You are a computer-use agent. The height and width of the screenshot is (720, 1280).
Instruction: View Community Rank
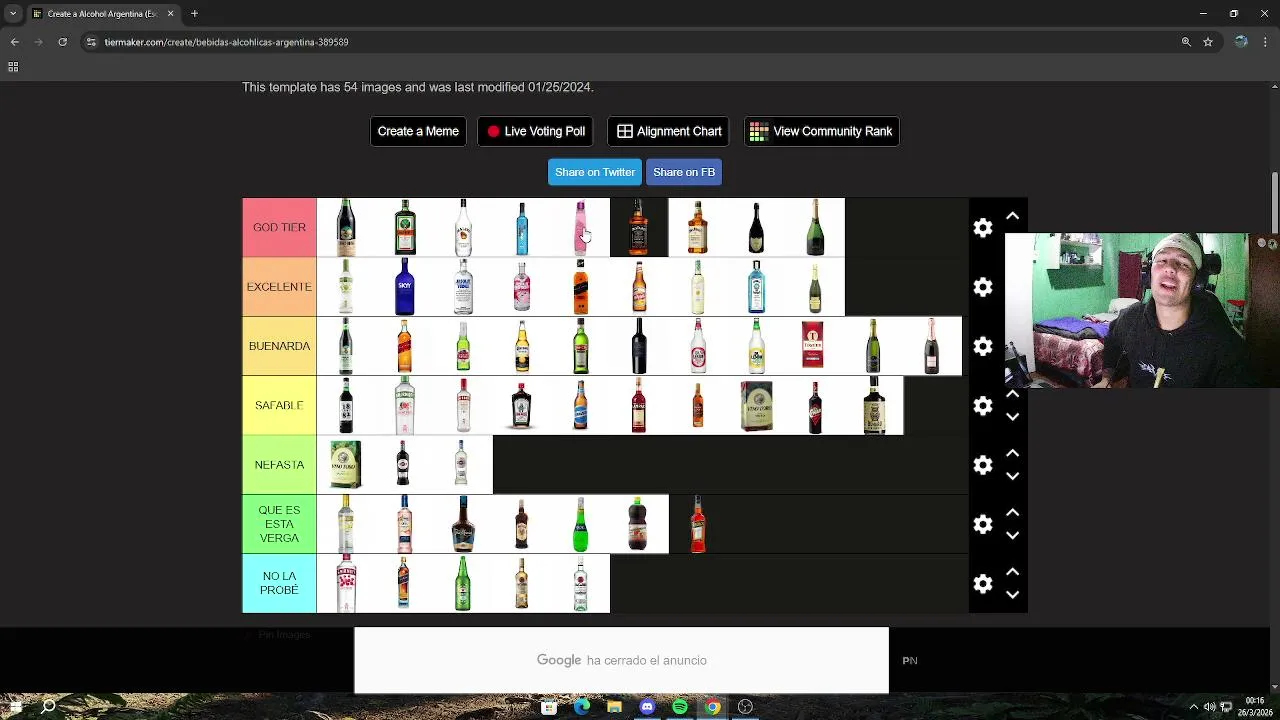pos(821,131)
